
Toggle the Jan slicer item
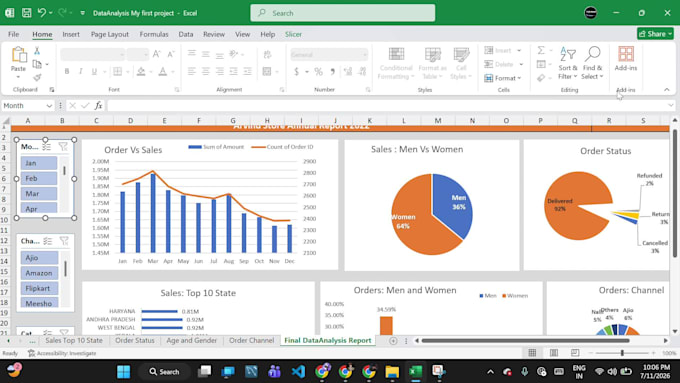39,163
